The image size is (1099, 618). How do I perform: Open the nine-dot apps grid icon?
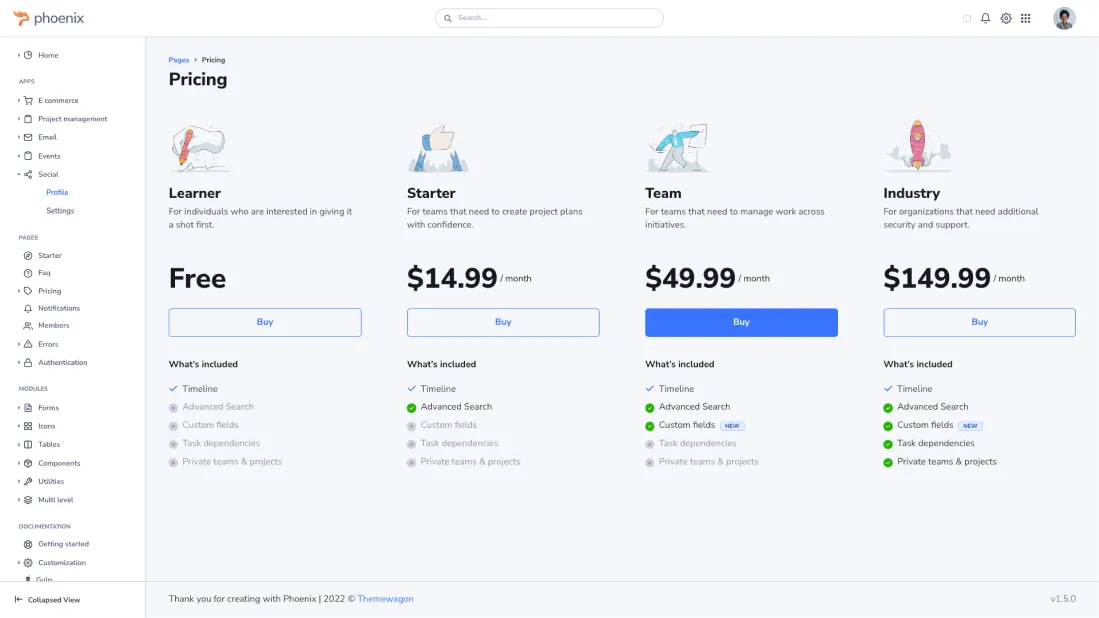point(1026,18)
